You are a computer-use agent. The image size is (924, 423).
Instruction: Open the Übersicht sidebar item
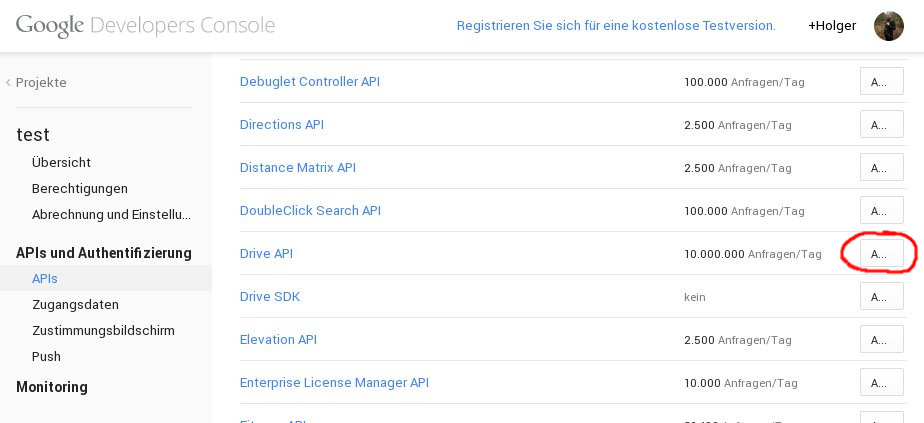click(61, 162)
